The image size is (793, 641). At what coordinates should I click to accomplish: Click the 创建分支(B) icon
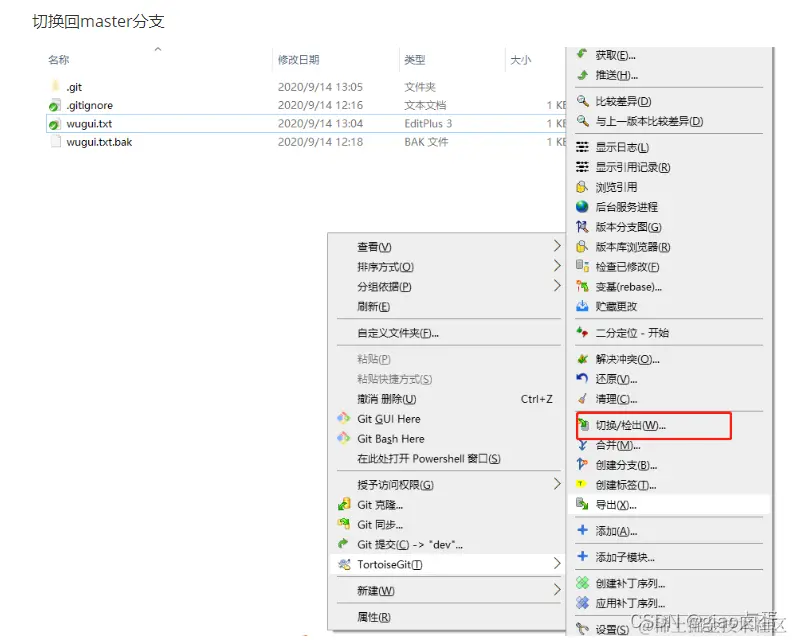582,464
